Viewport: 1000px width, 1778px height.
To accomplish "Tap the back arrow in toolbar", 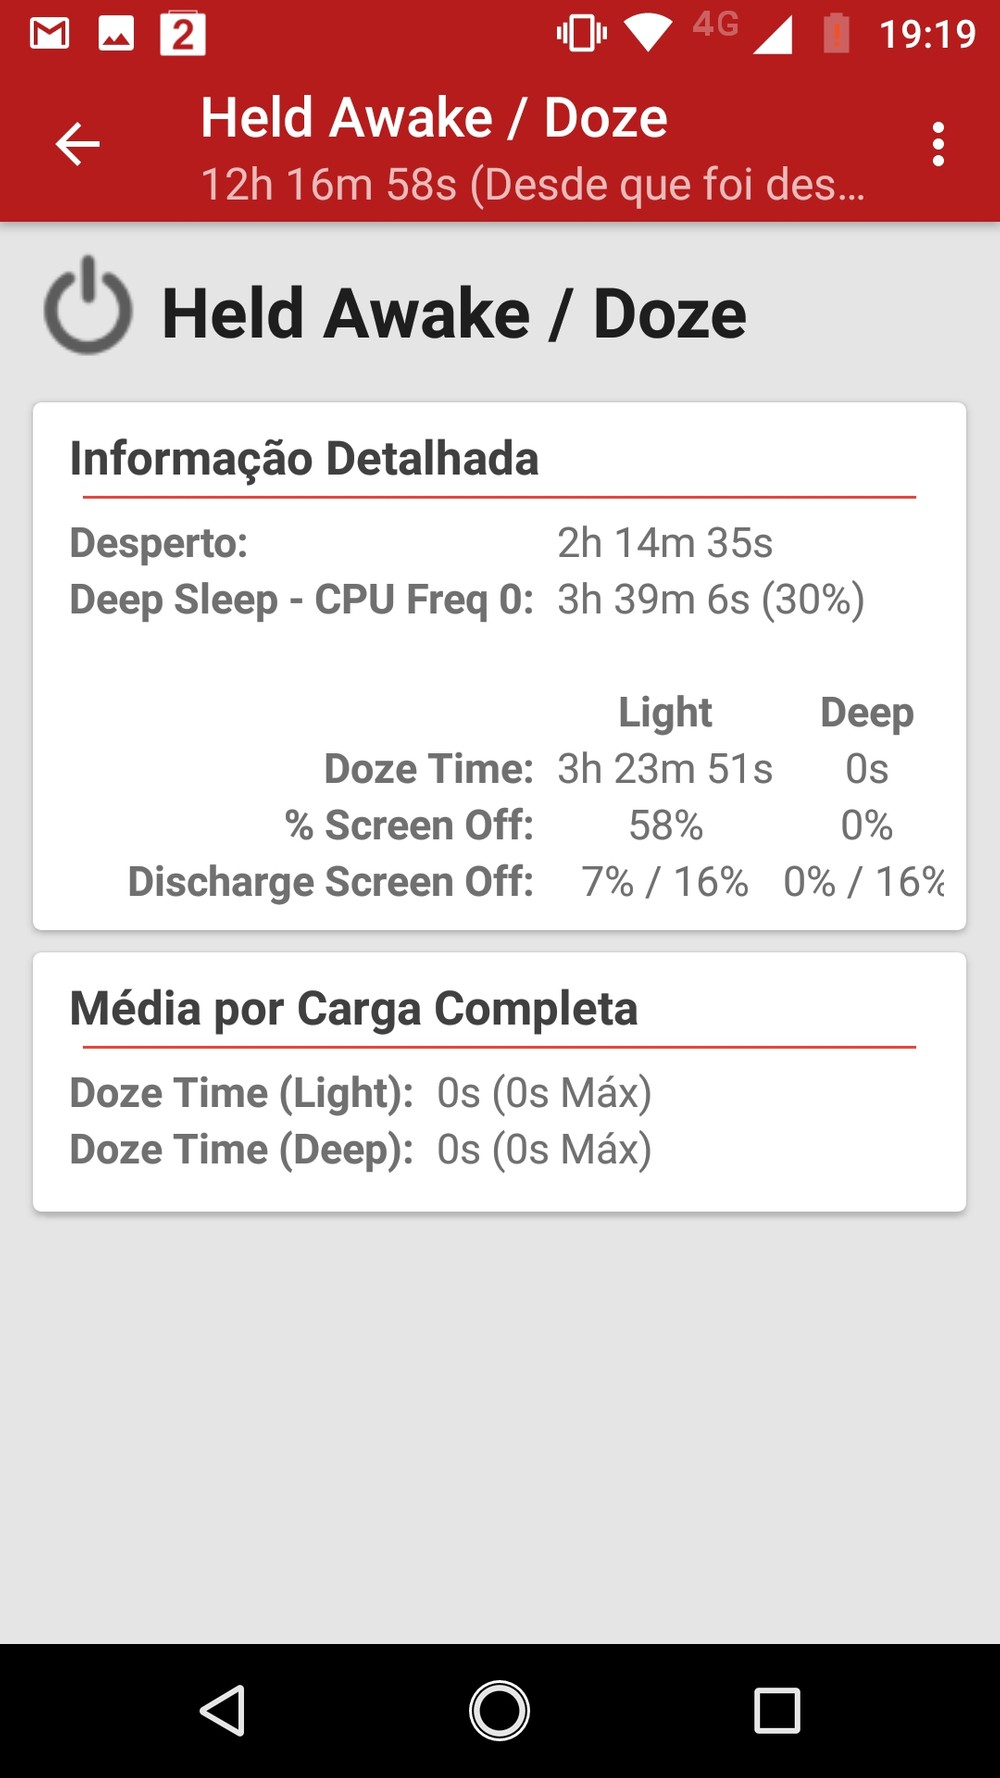I will [x=77, y=144].
